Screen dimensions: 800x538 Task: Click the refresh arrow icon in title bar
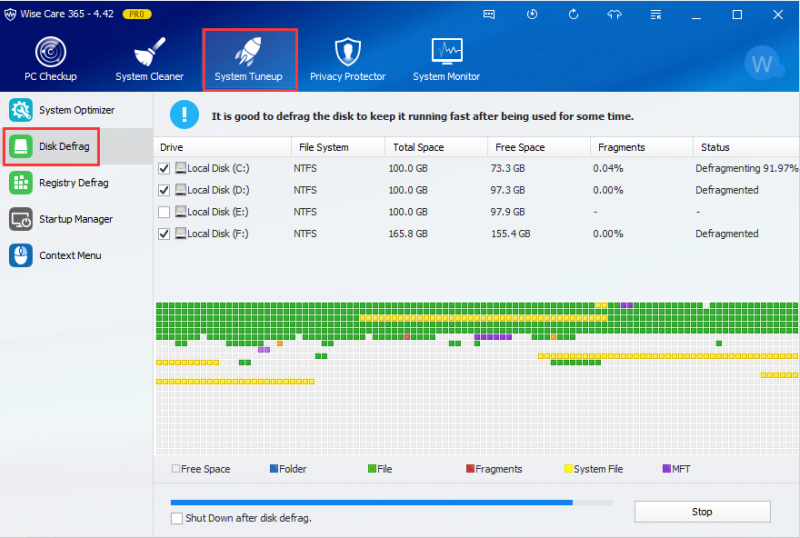point(573,14)
